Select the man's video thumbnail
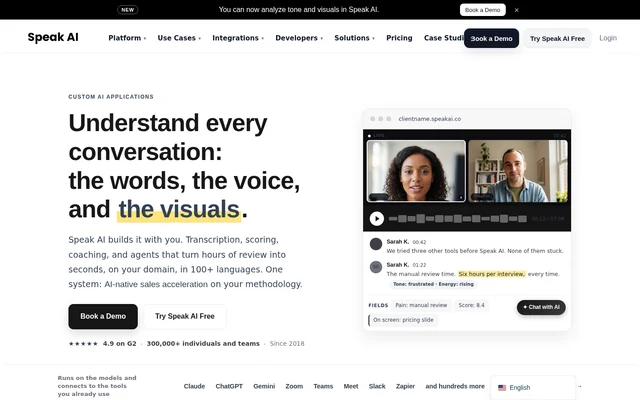The width and height of the screenshot is (640, 400). pos(518,171)
